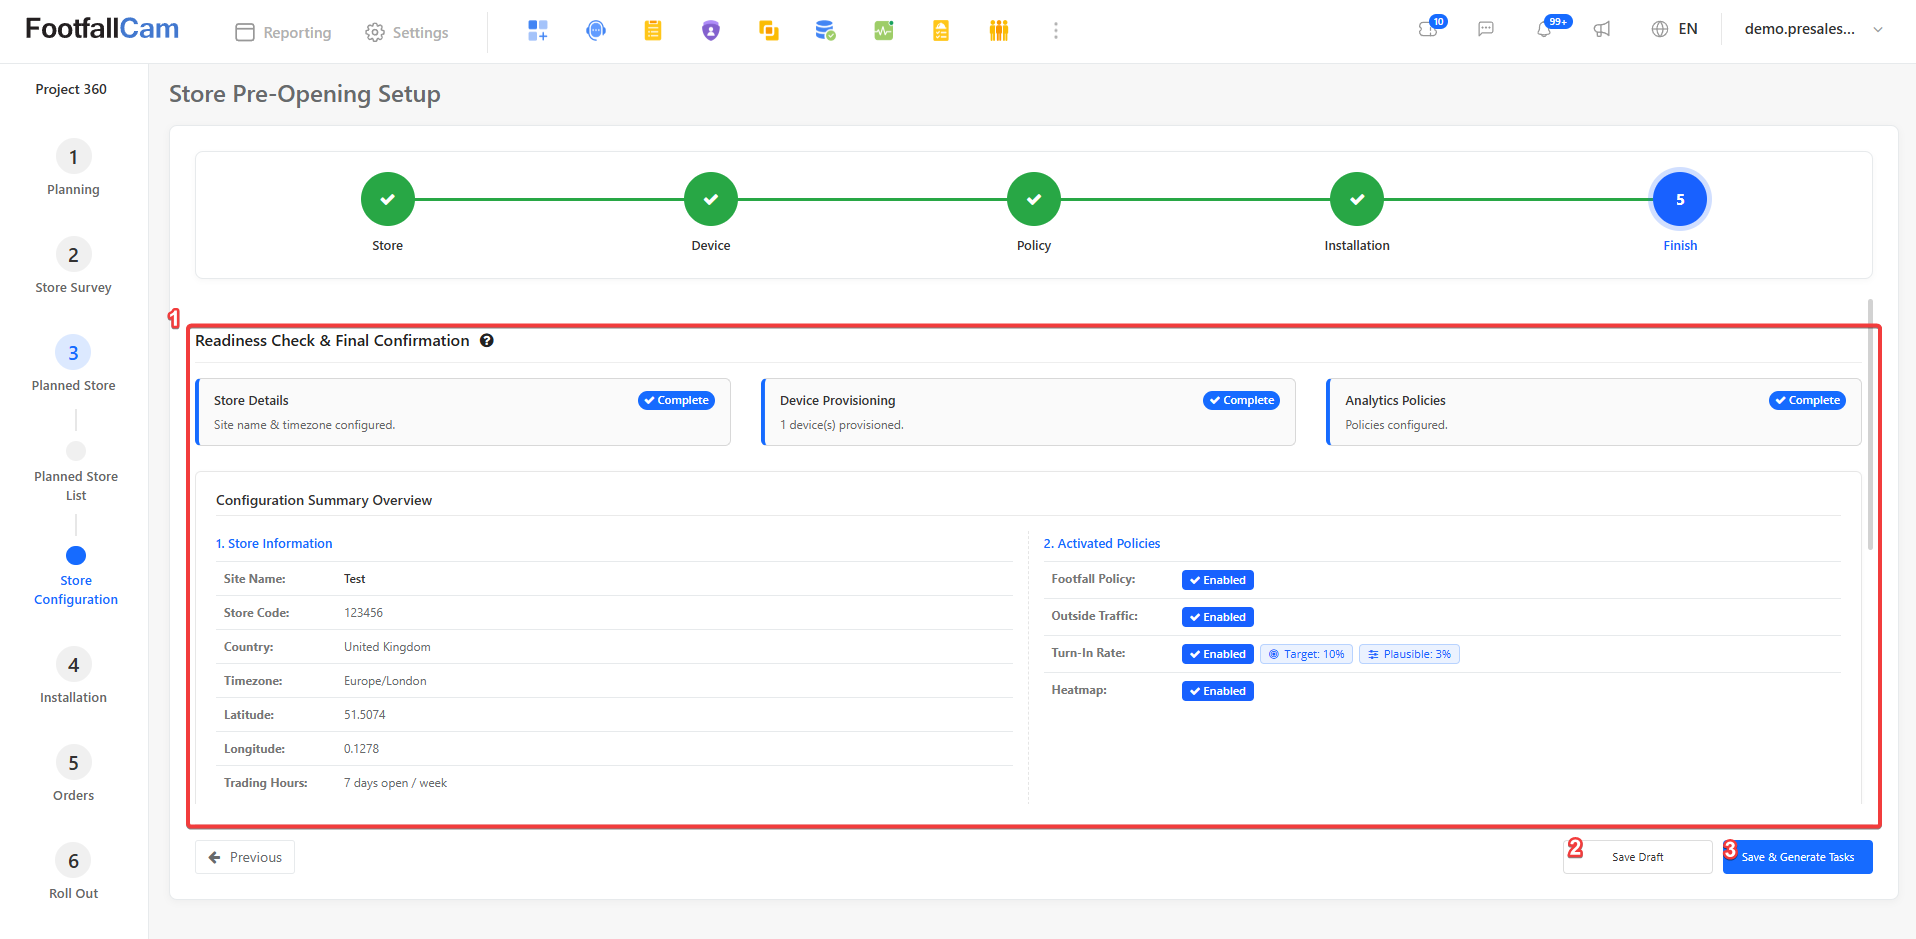Go to sidebar step 2 Store Survey

coord(73,266)
